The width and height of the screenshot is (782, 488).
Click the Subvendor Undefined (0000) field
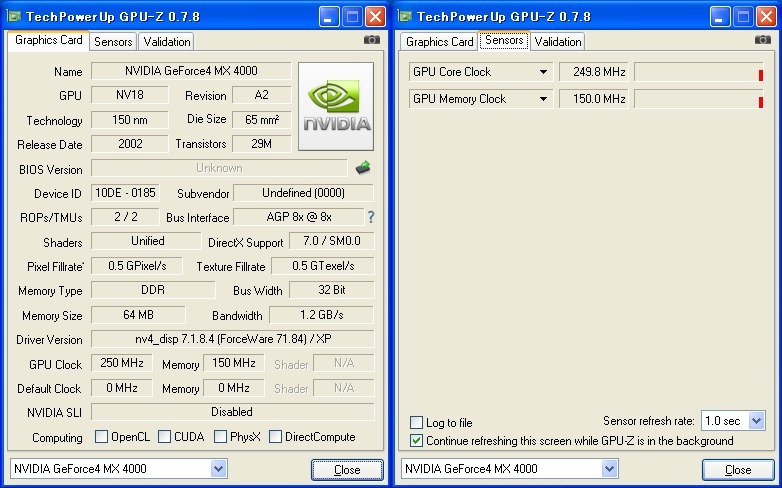click(303, 193)
